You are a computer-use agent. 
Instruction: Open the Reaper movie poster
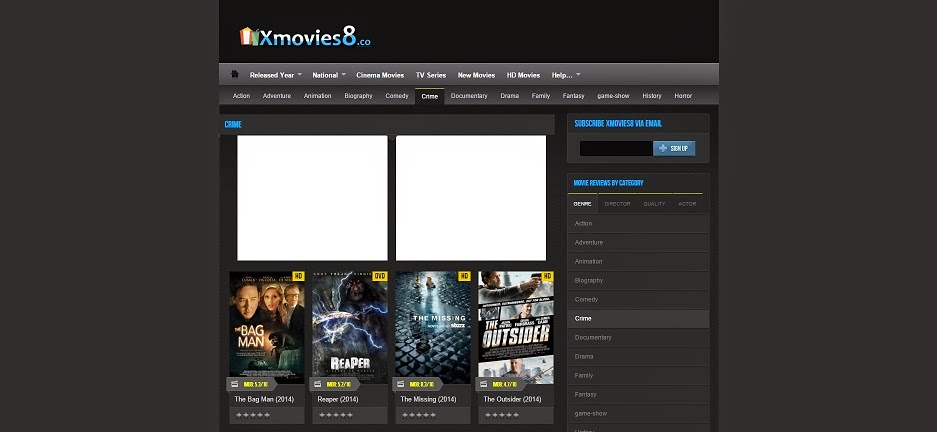coord(350,327)
